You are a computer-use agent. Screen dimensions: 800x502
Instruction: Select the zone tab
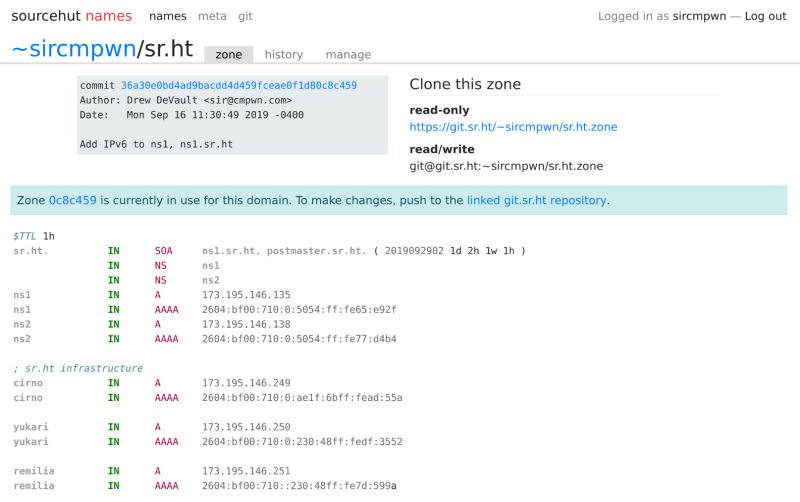point(228,55)
